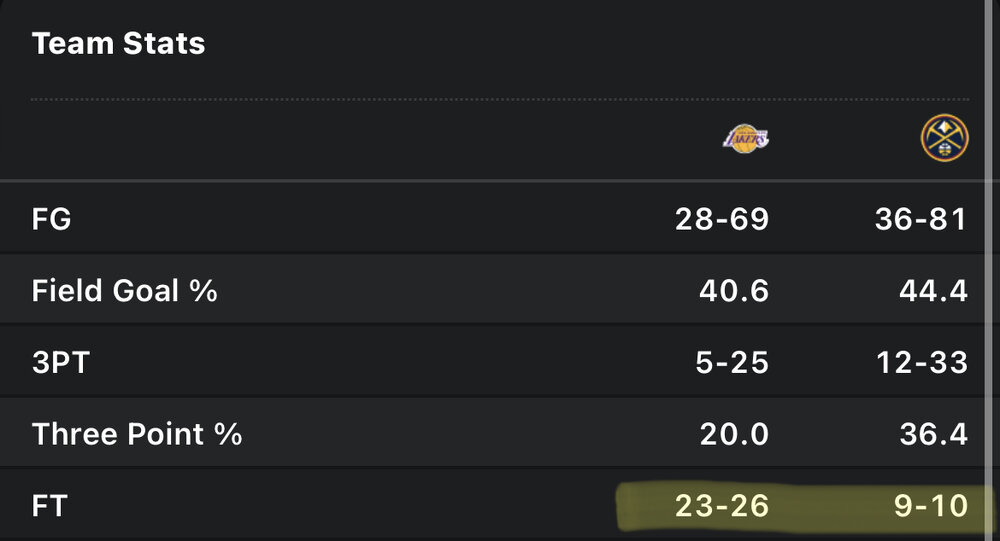Click the Nuggets 3PT value 12-33

(920, 362)
